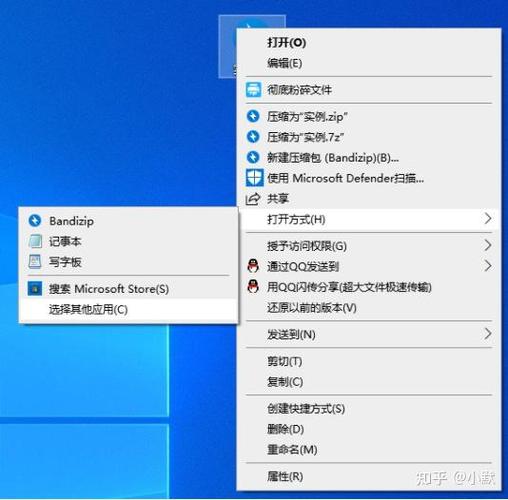The image size is (508, 500).
Task: Open the 打开方式(H) menu entry
Action: pyautogui.click(x=369, y=219)
